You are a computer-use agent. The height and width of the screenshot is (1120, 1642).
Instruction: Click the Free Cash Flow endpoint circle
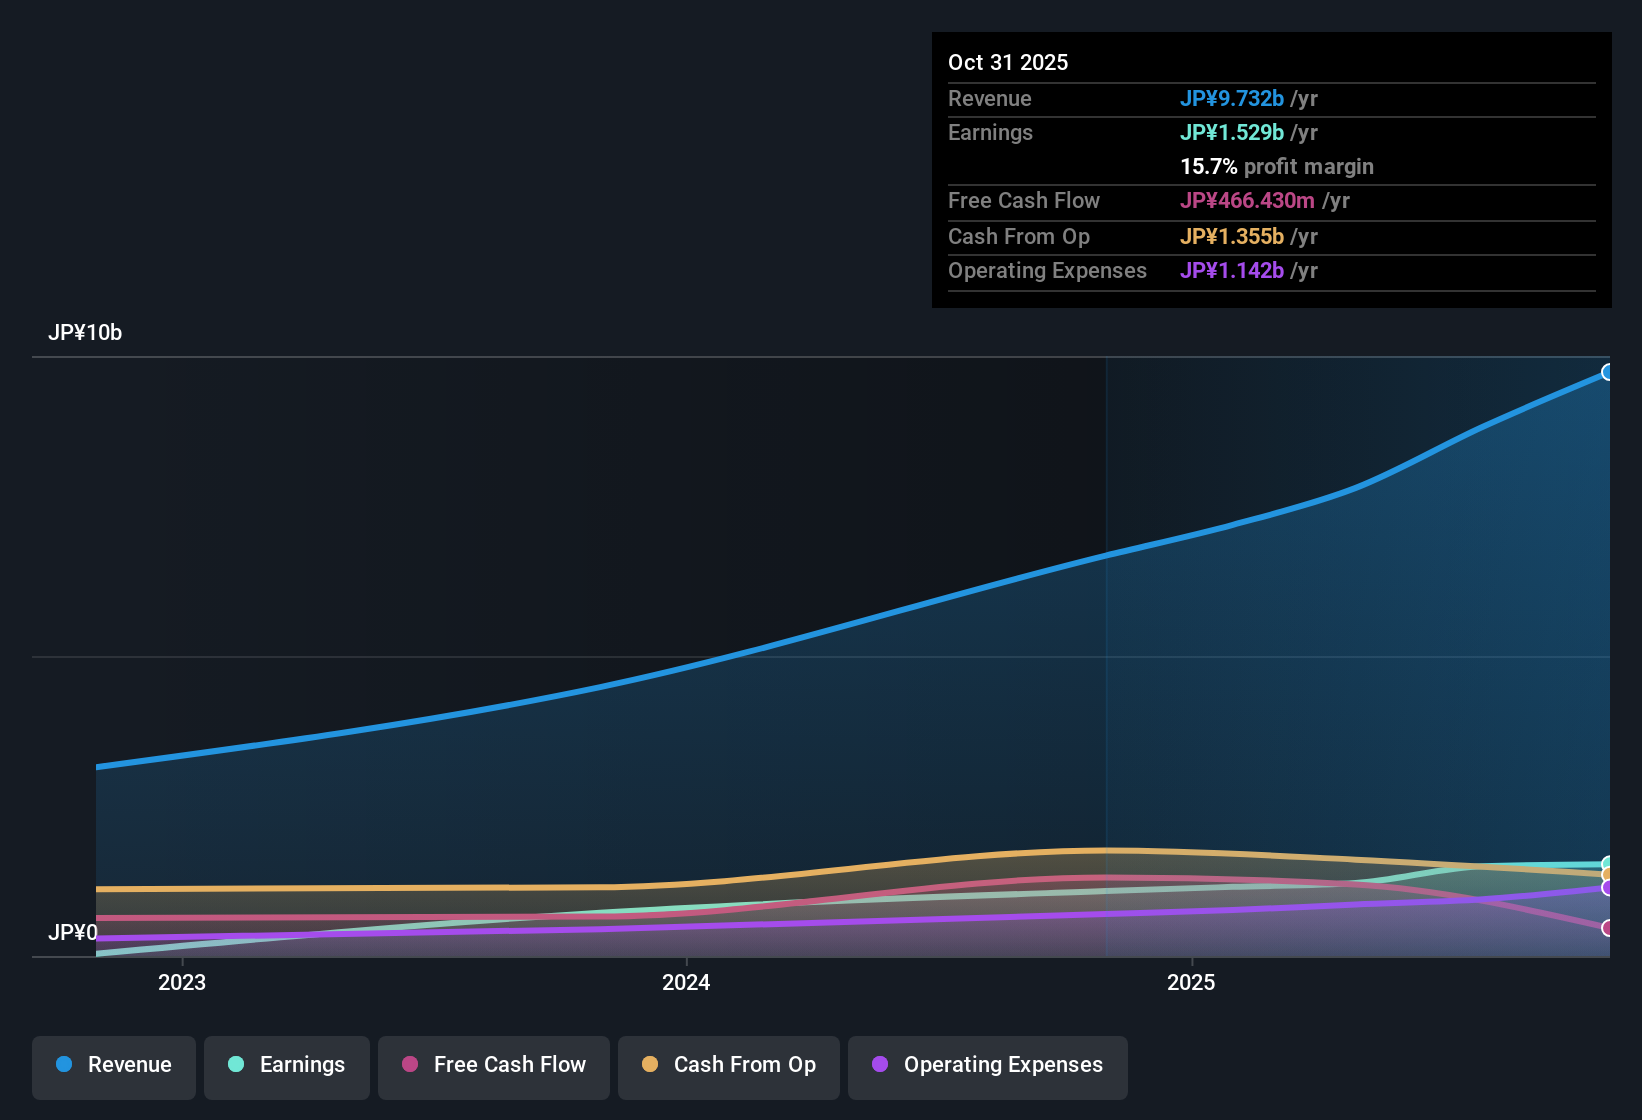(1607, 926)
